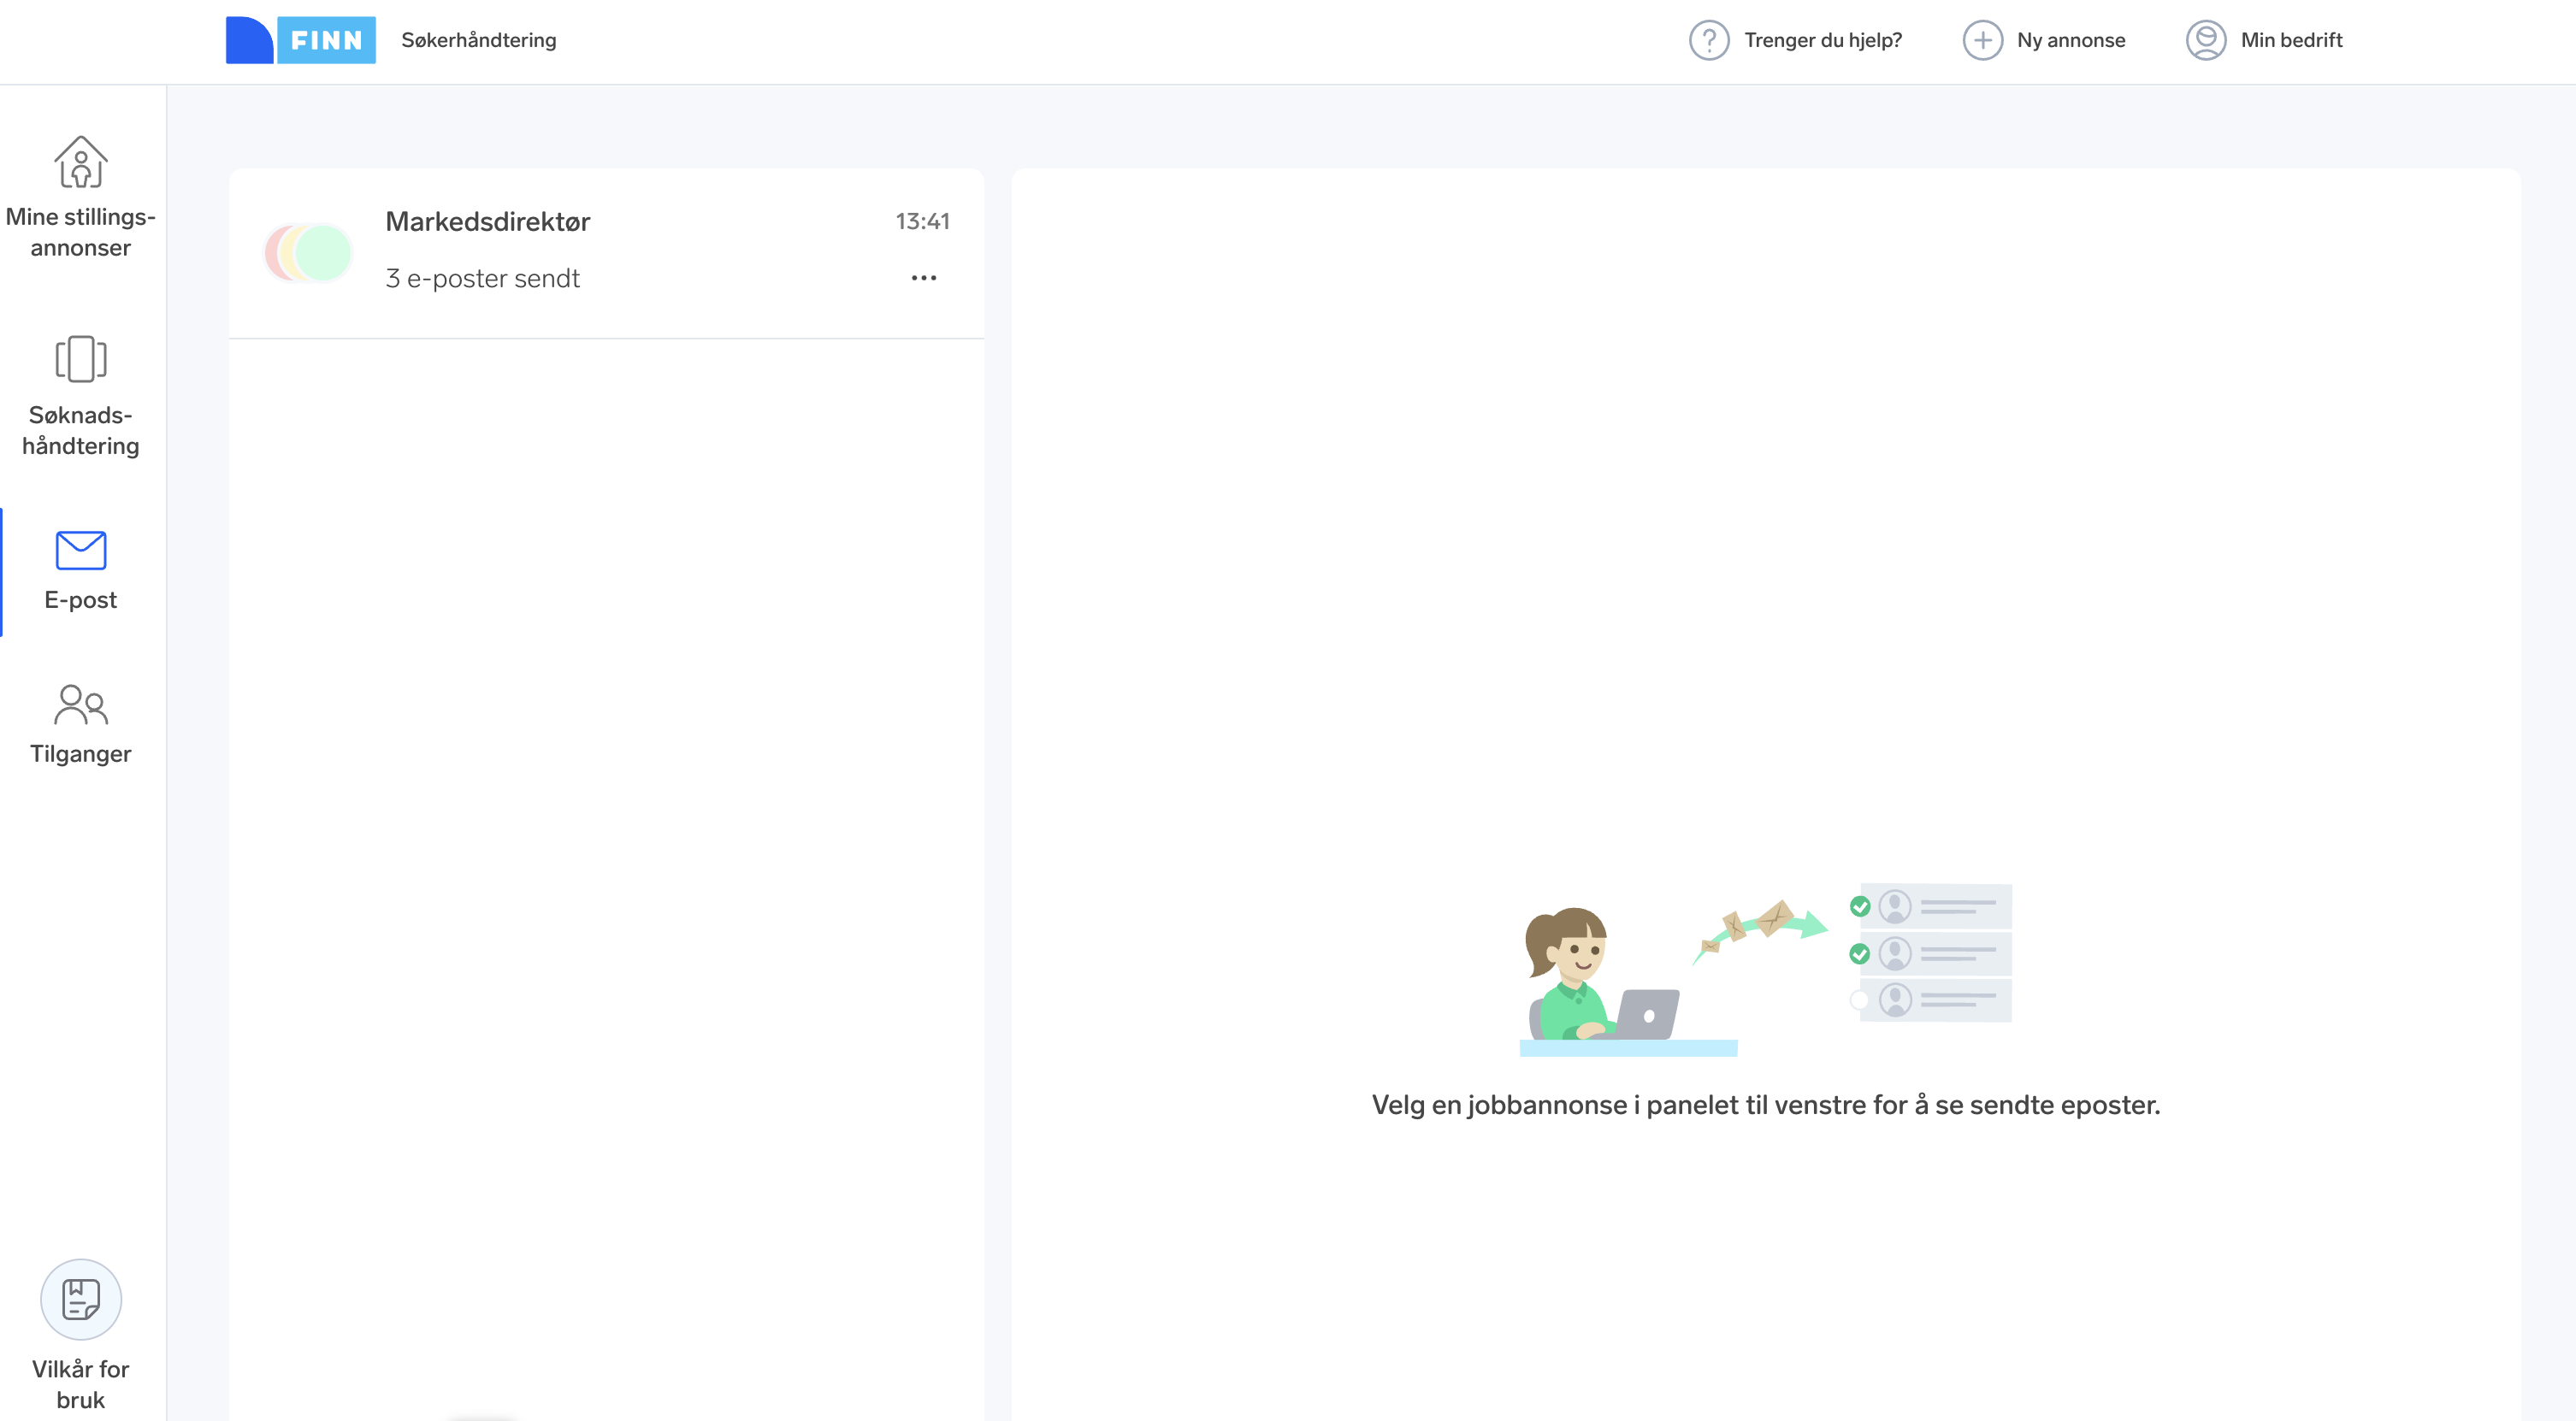Click the Min bedrift profile icon

pos(2205,40)
